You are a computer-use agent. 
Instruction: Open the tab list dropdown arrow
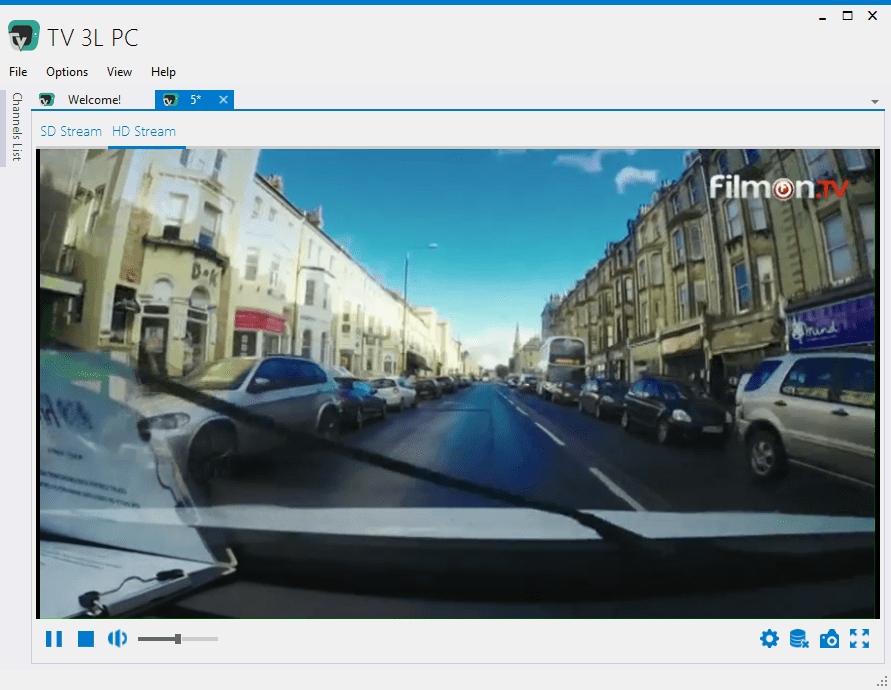[875, 102]
